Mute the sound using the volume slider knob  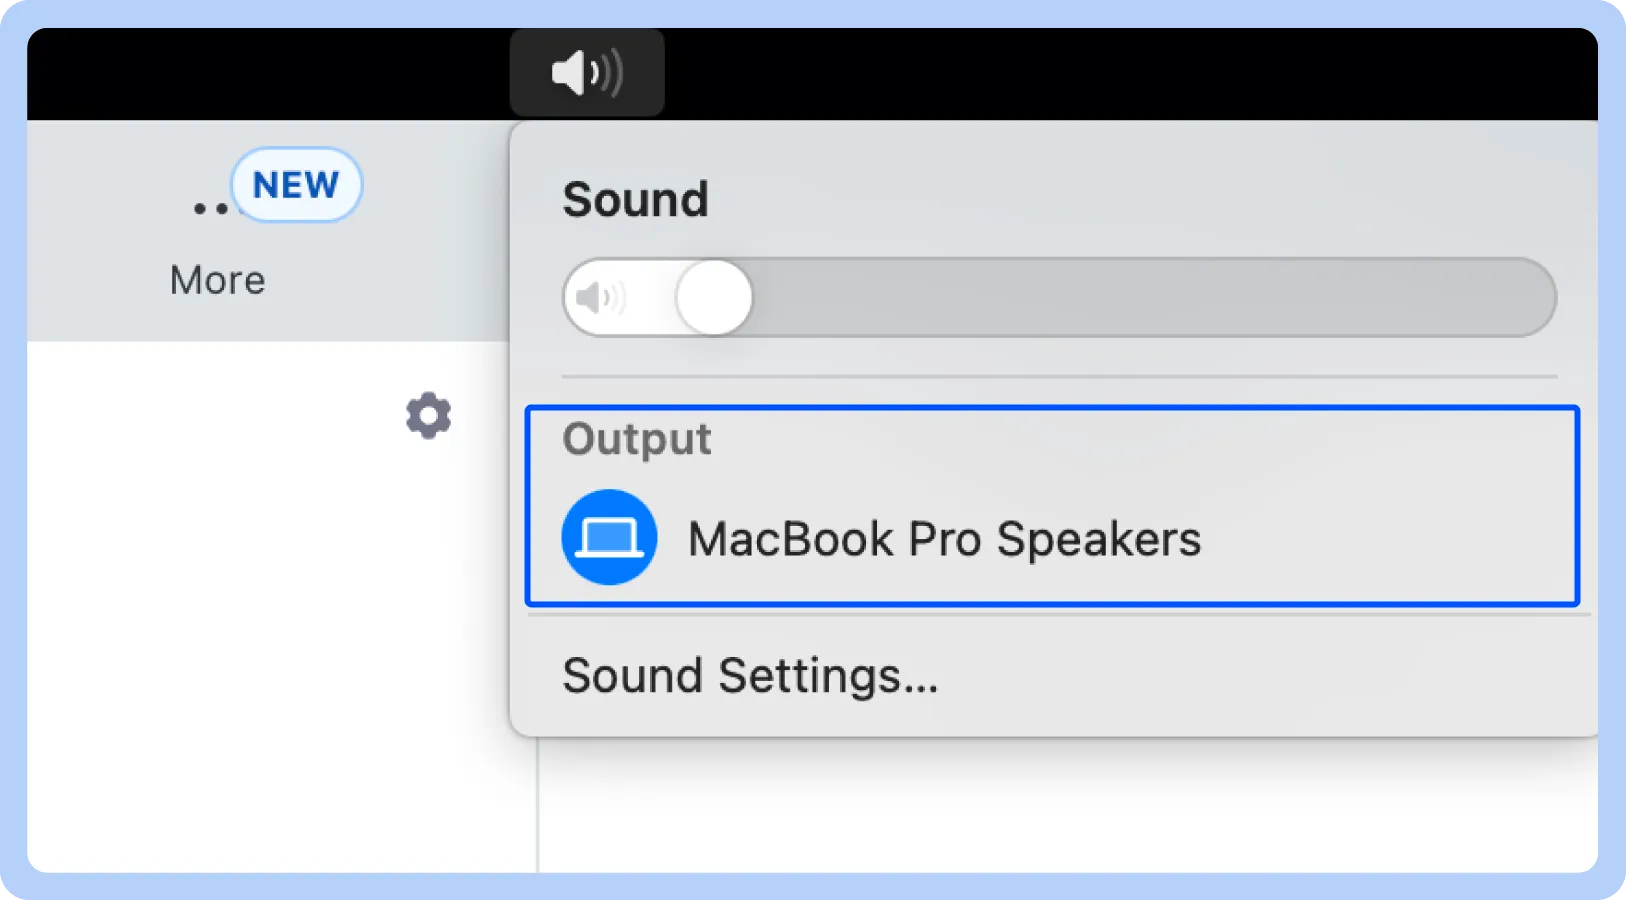[712, 296]
